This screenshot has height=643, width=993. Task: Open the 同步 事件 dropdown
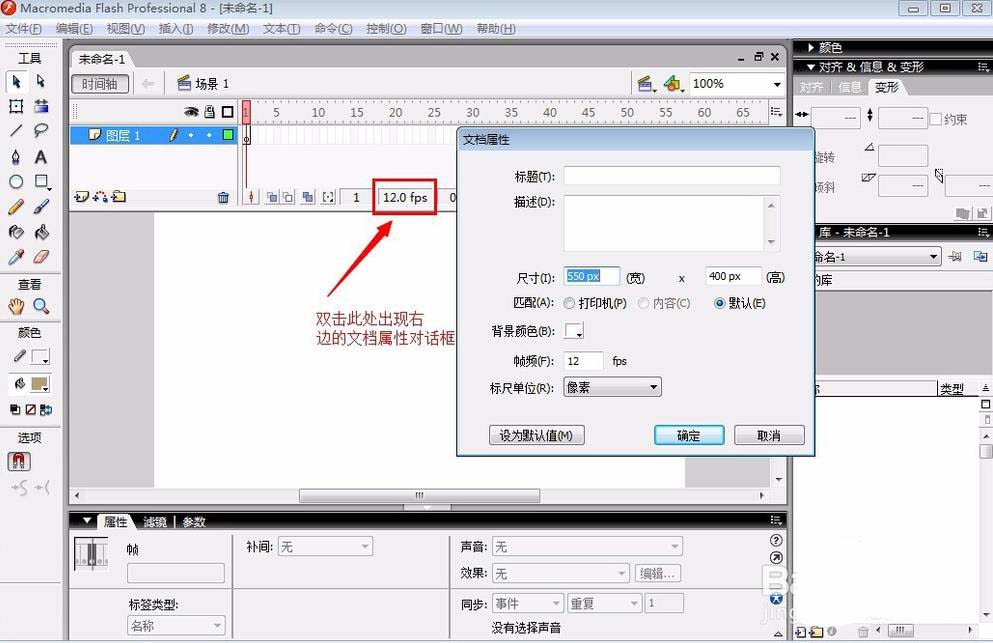(528, 604)
